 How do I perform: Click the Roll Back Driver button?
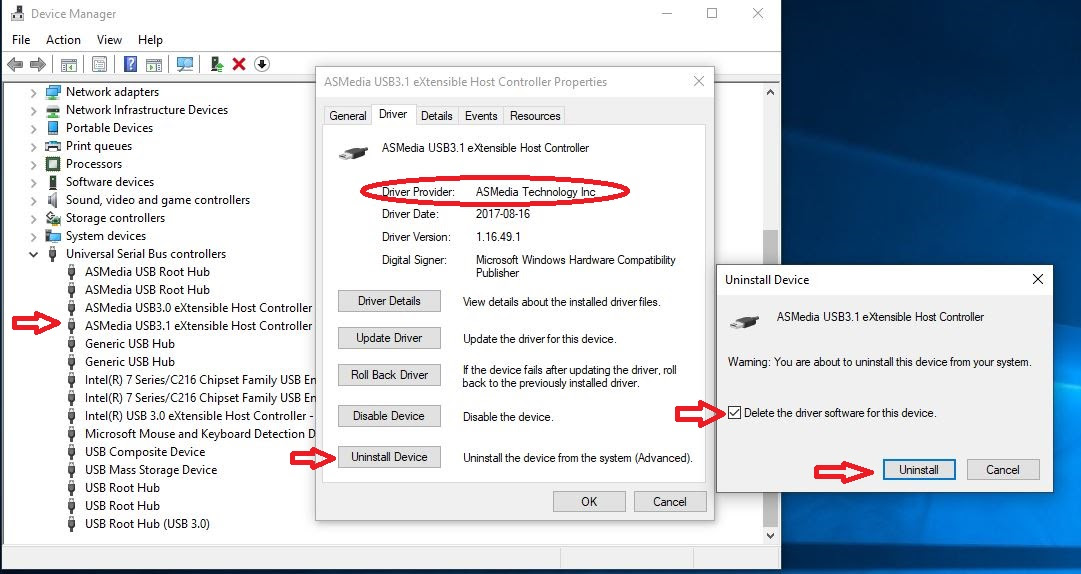pyautogui.click(x=389, y=375)
